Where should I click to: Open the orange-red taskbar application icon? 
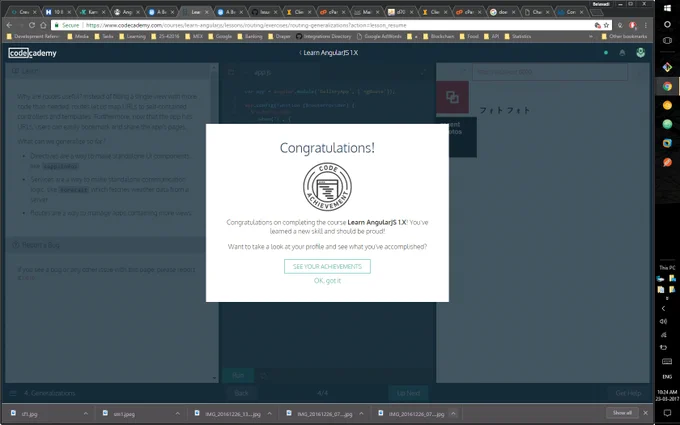coord(667,162)
